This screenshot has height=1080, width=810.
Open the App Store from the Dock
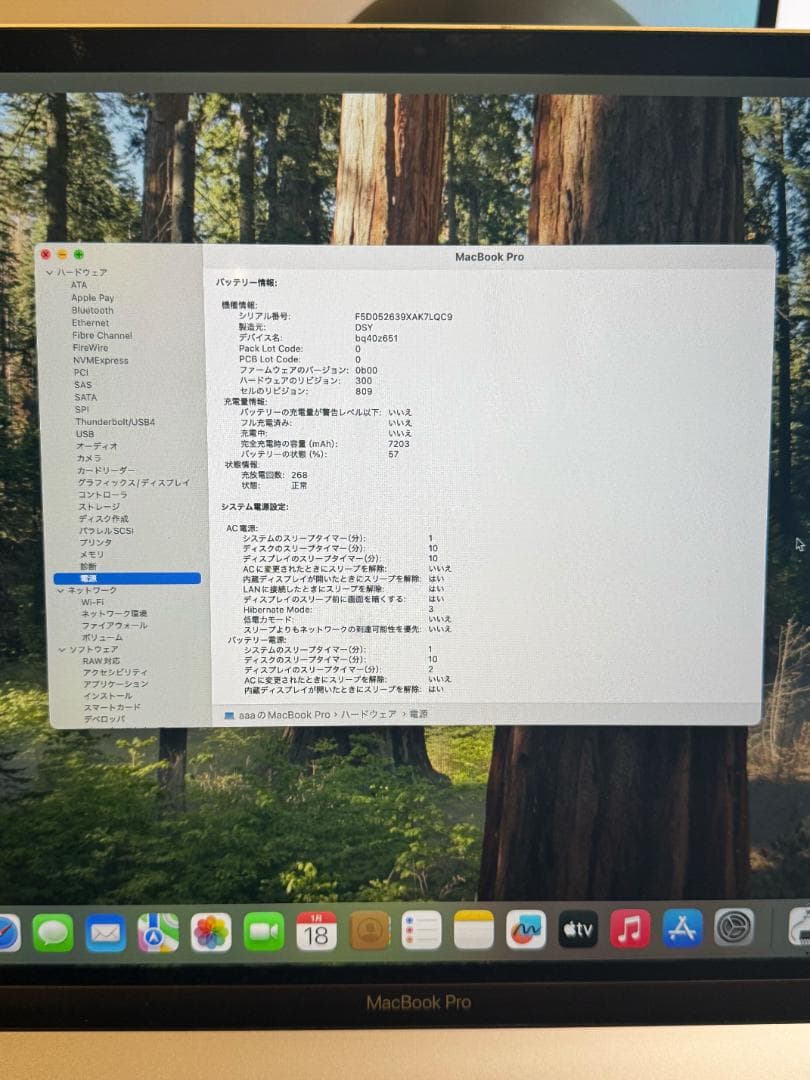tap(681, 930)
